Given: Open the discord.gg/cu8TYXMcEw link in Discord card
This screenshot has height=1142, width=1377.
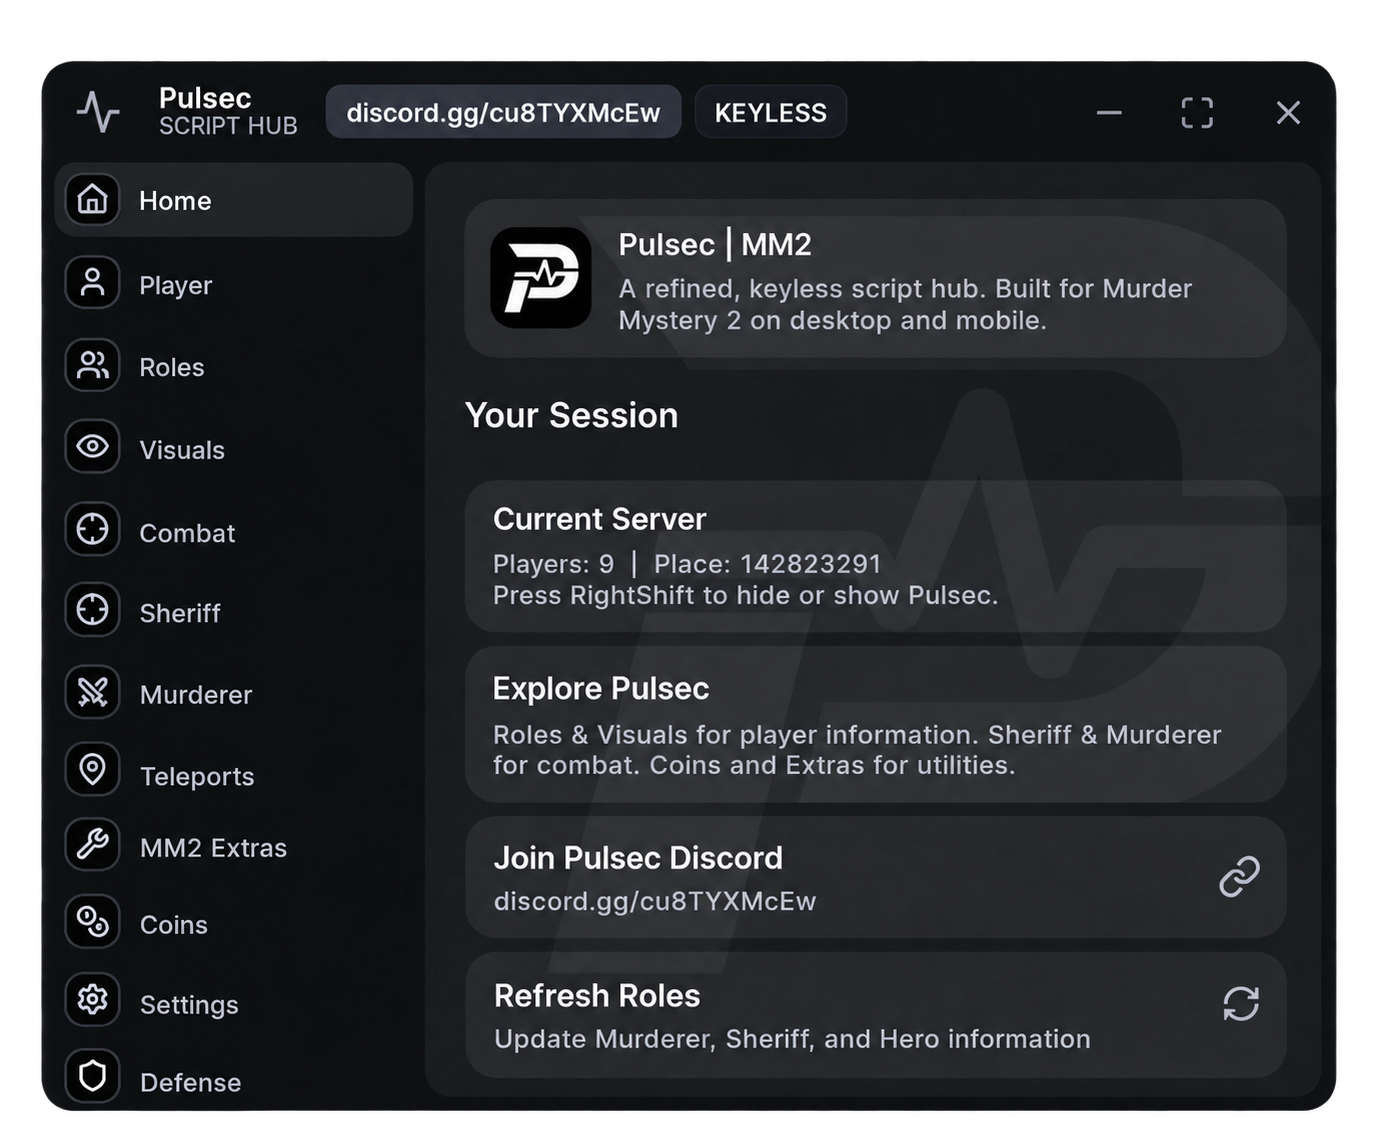Looking at the screenshot, I should pyautogui.click(x=655, y=902).
